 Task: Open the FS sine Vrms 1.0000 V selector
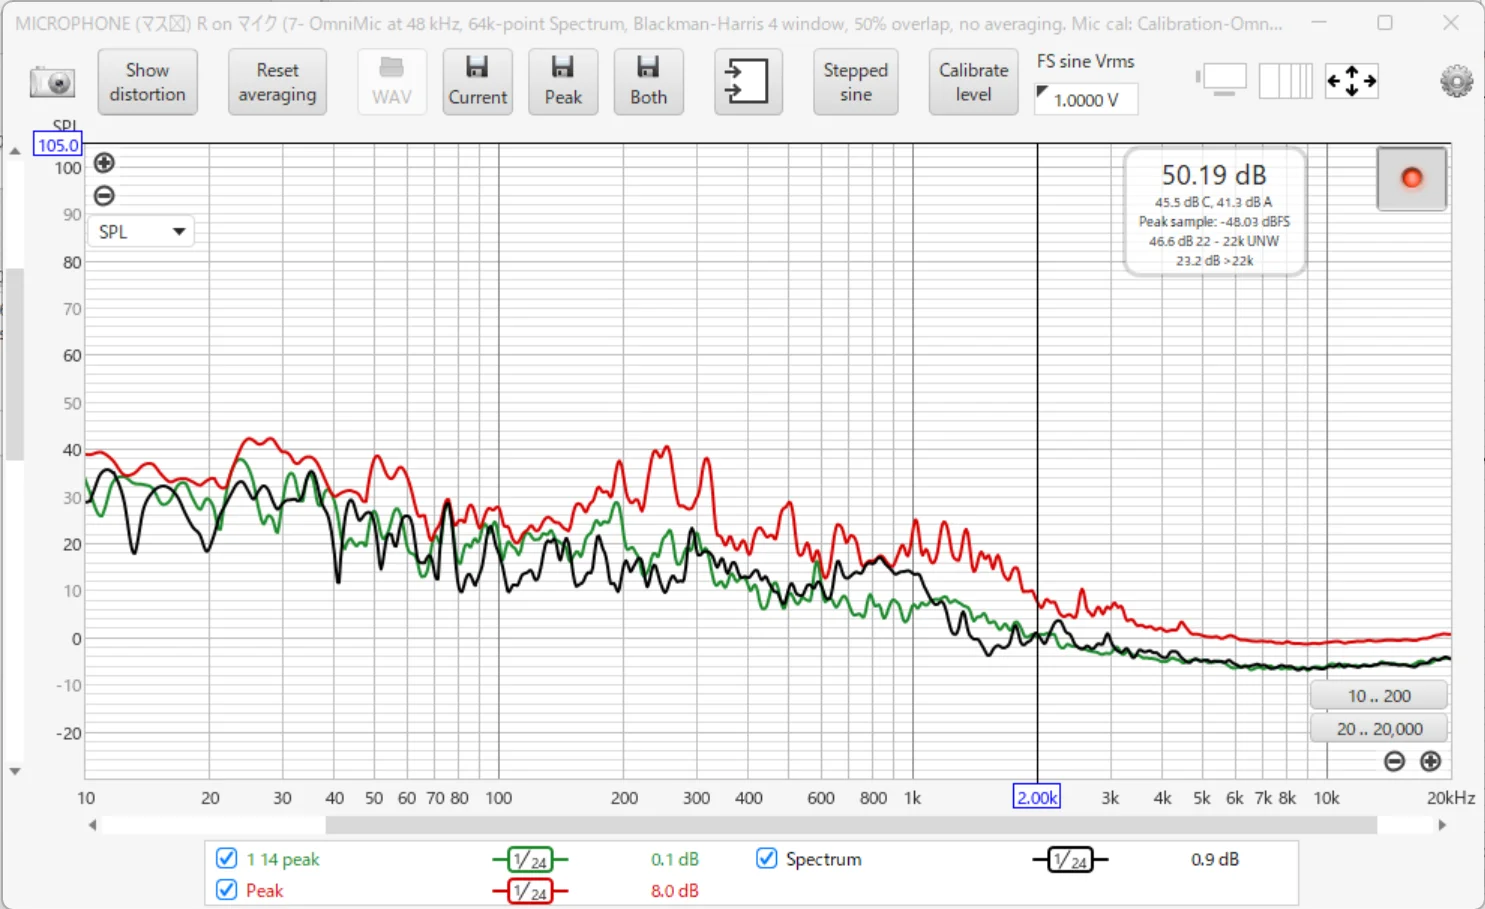pyautogui.click(x=1085, y=100)
